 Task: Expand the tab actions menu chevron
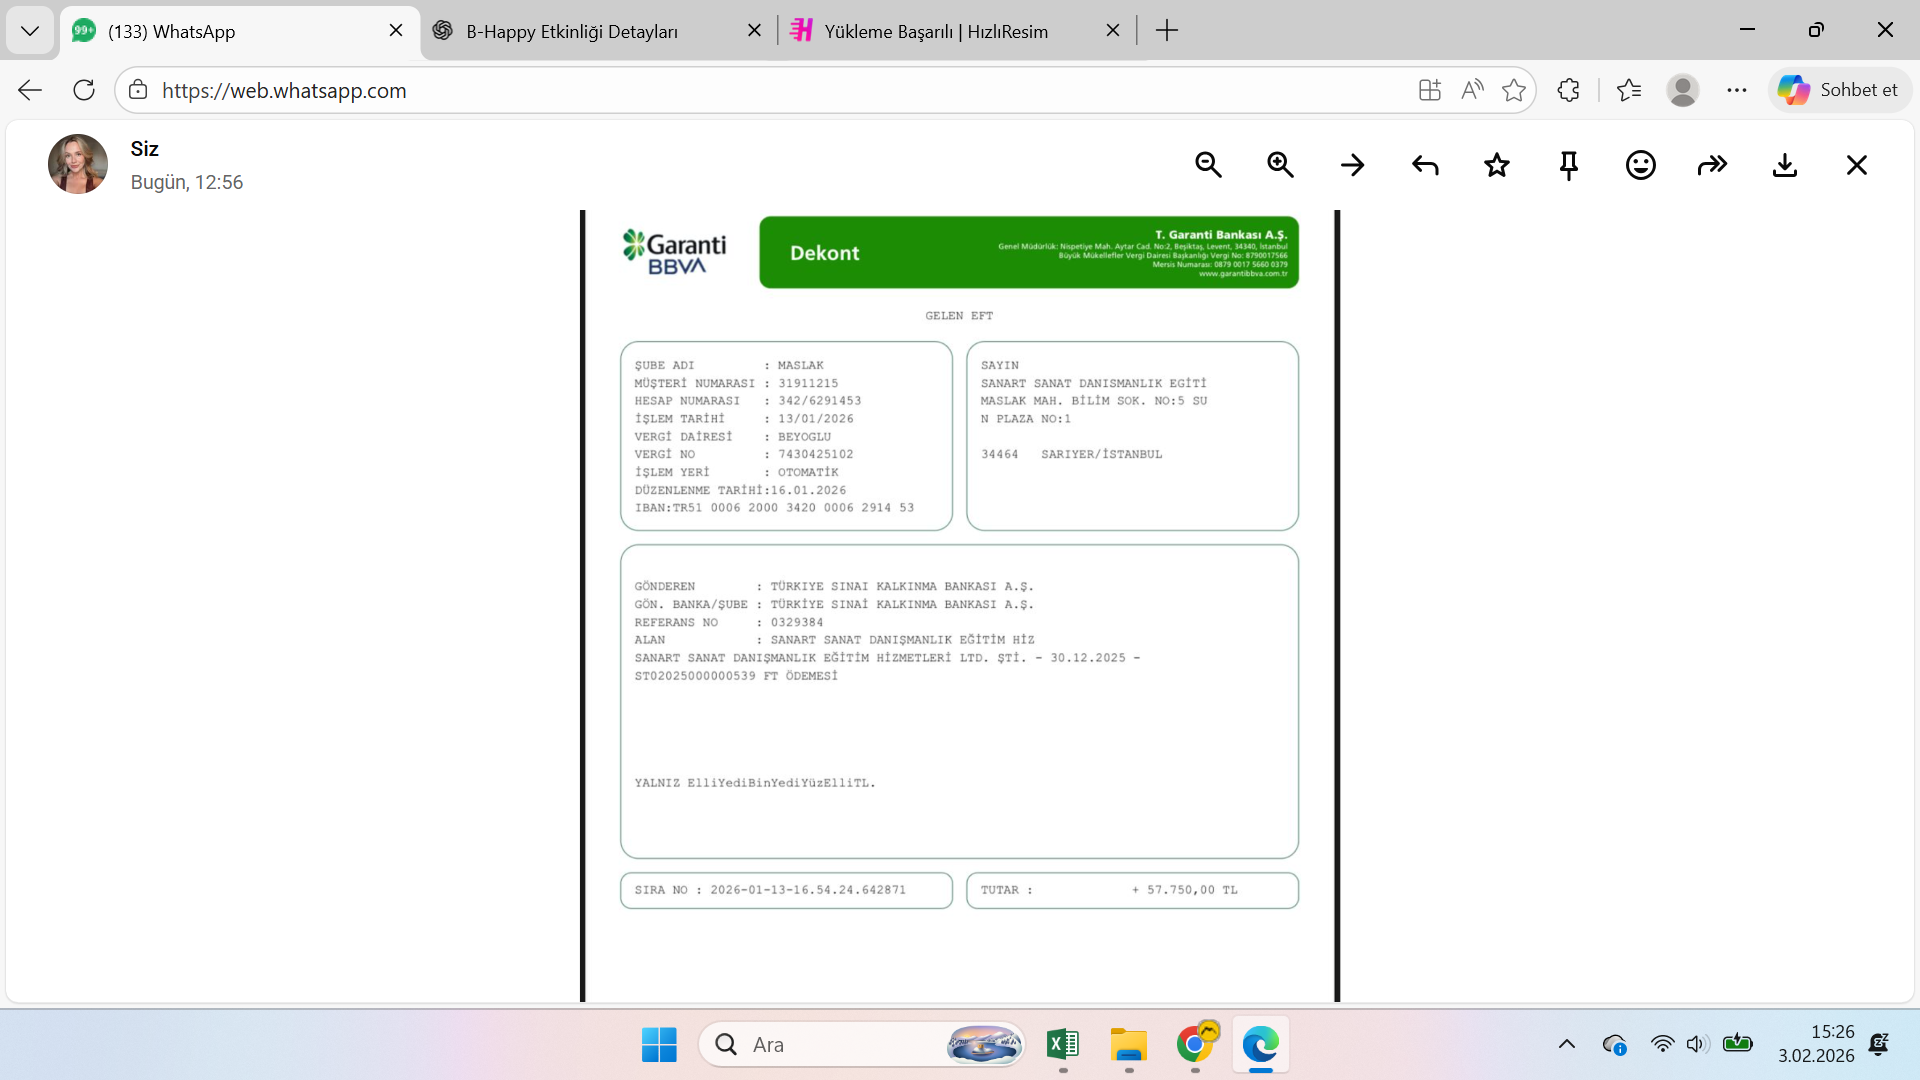tap(30, 31)
